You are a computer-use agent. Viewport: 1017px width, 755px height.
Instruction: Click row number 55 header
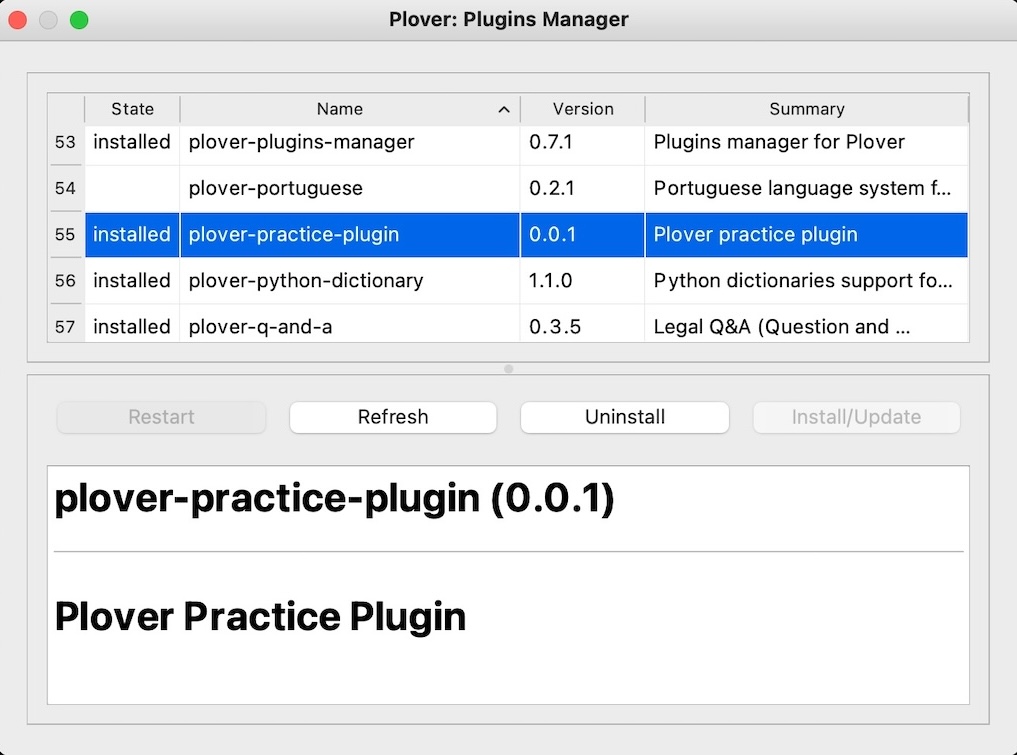tap(66, 235)
